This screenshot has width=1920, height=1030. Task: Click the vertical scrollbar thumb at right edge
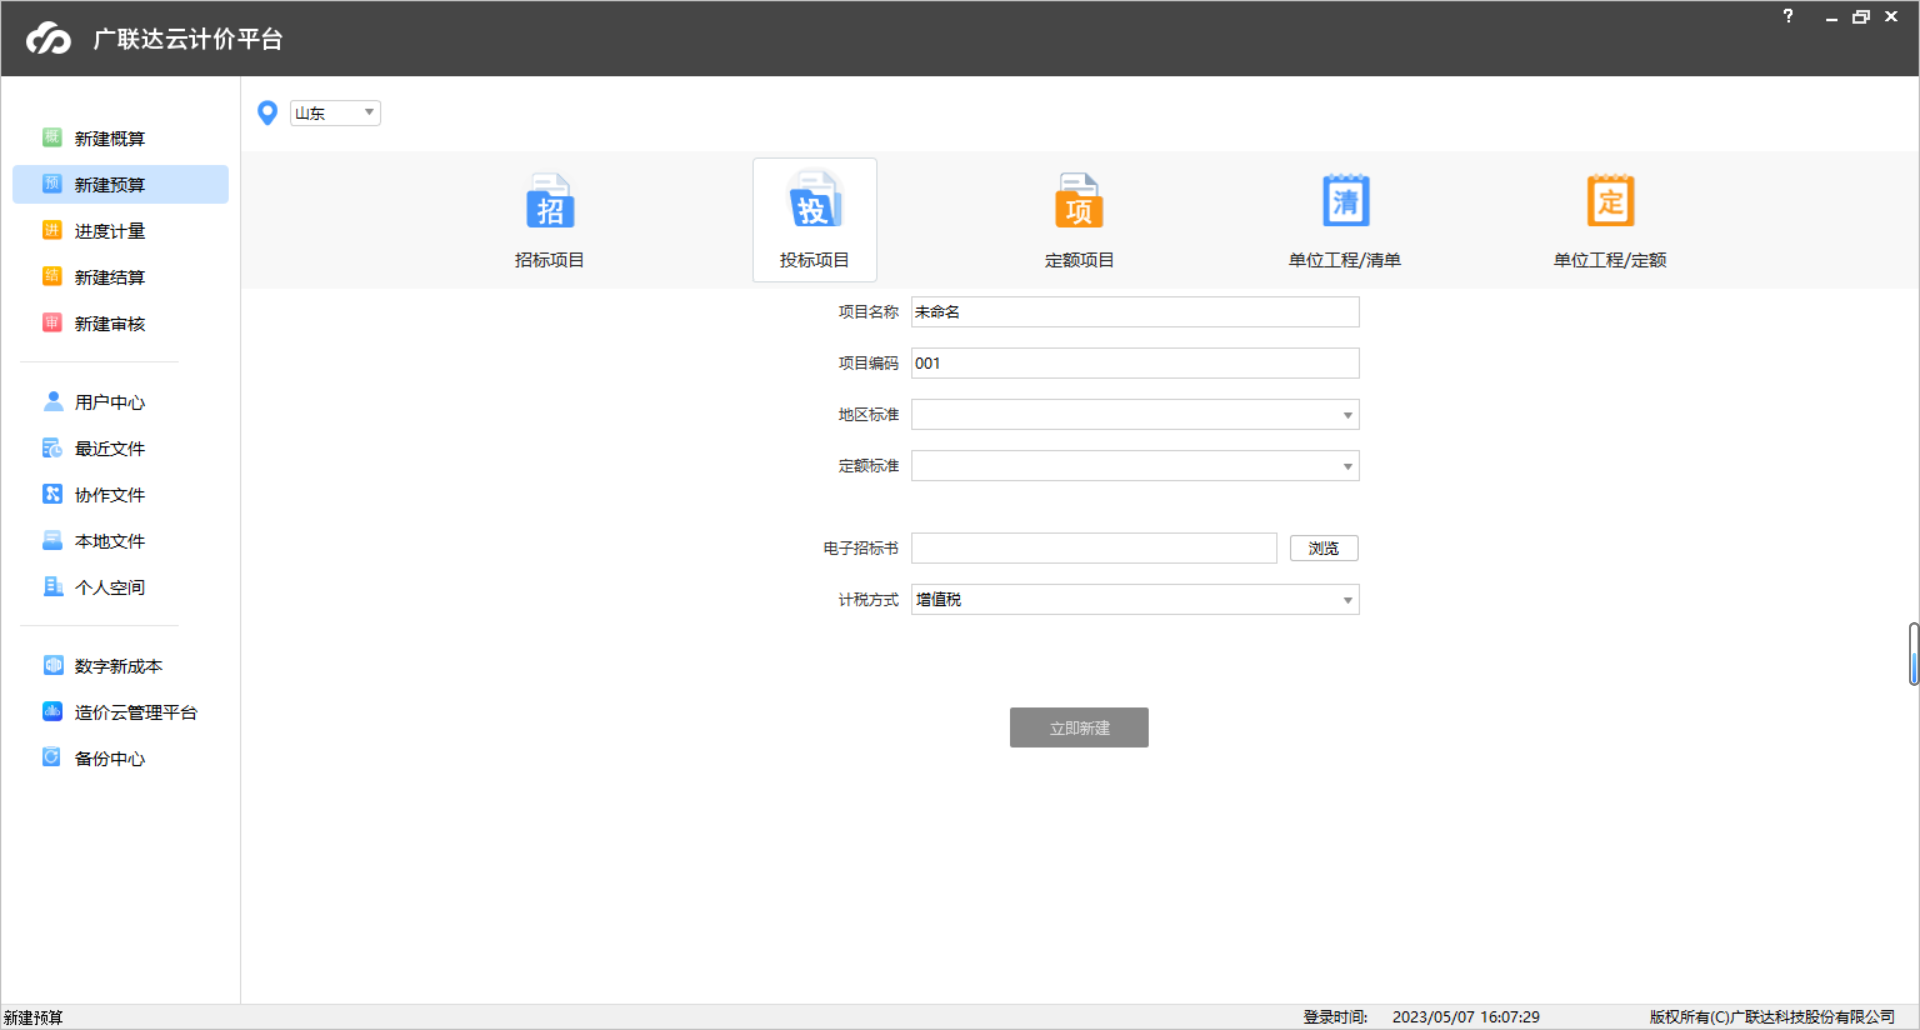click(1913, 654)
